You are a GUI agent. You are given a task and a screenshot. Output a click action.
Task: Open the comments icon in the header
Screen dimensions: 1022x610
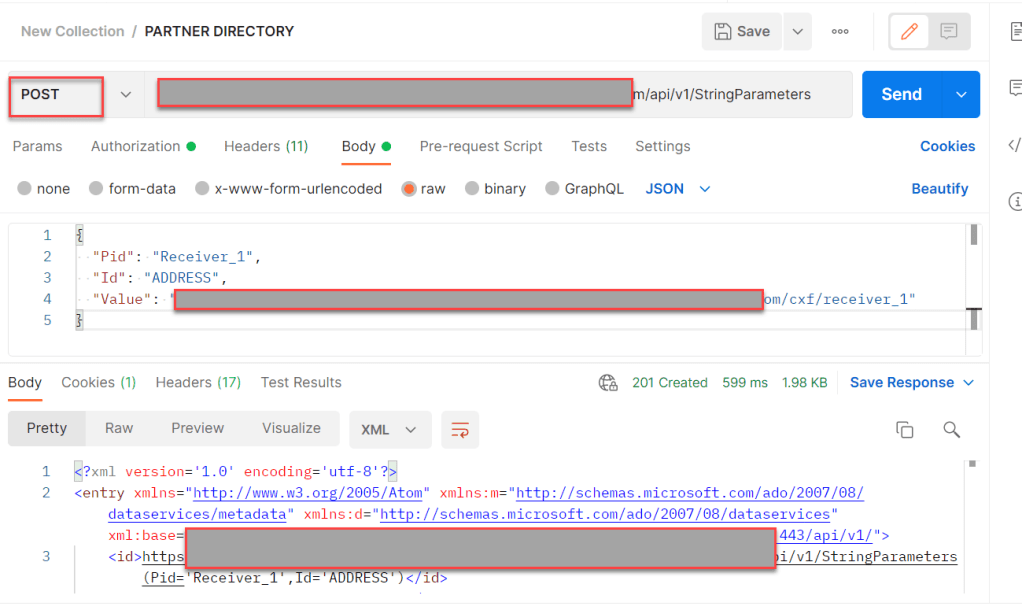point(948,32)
